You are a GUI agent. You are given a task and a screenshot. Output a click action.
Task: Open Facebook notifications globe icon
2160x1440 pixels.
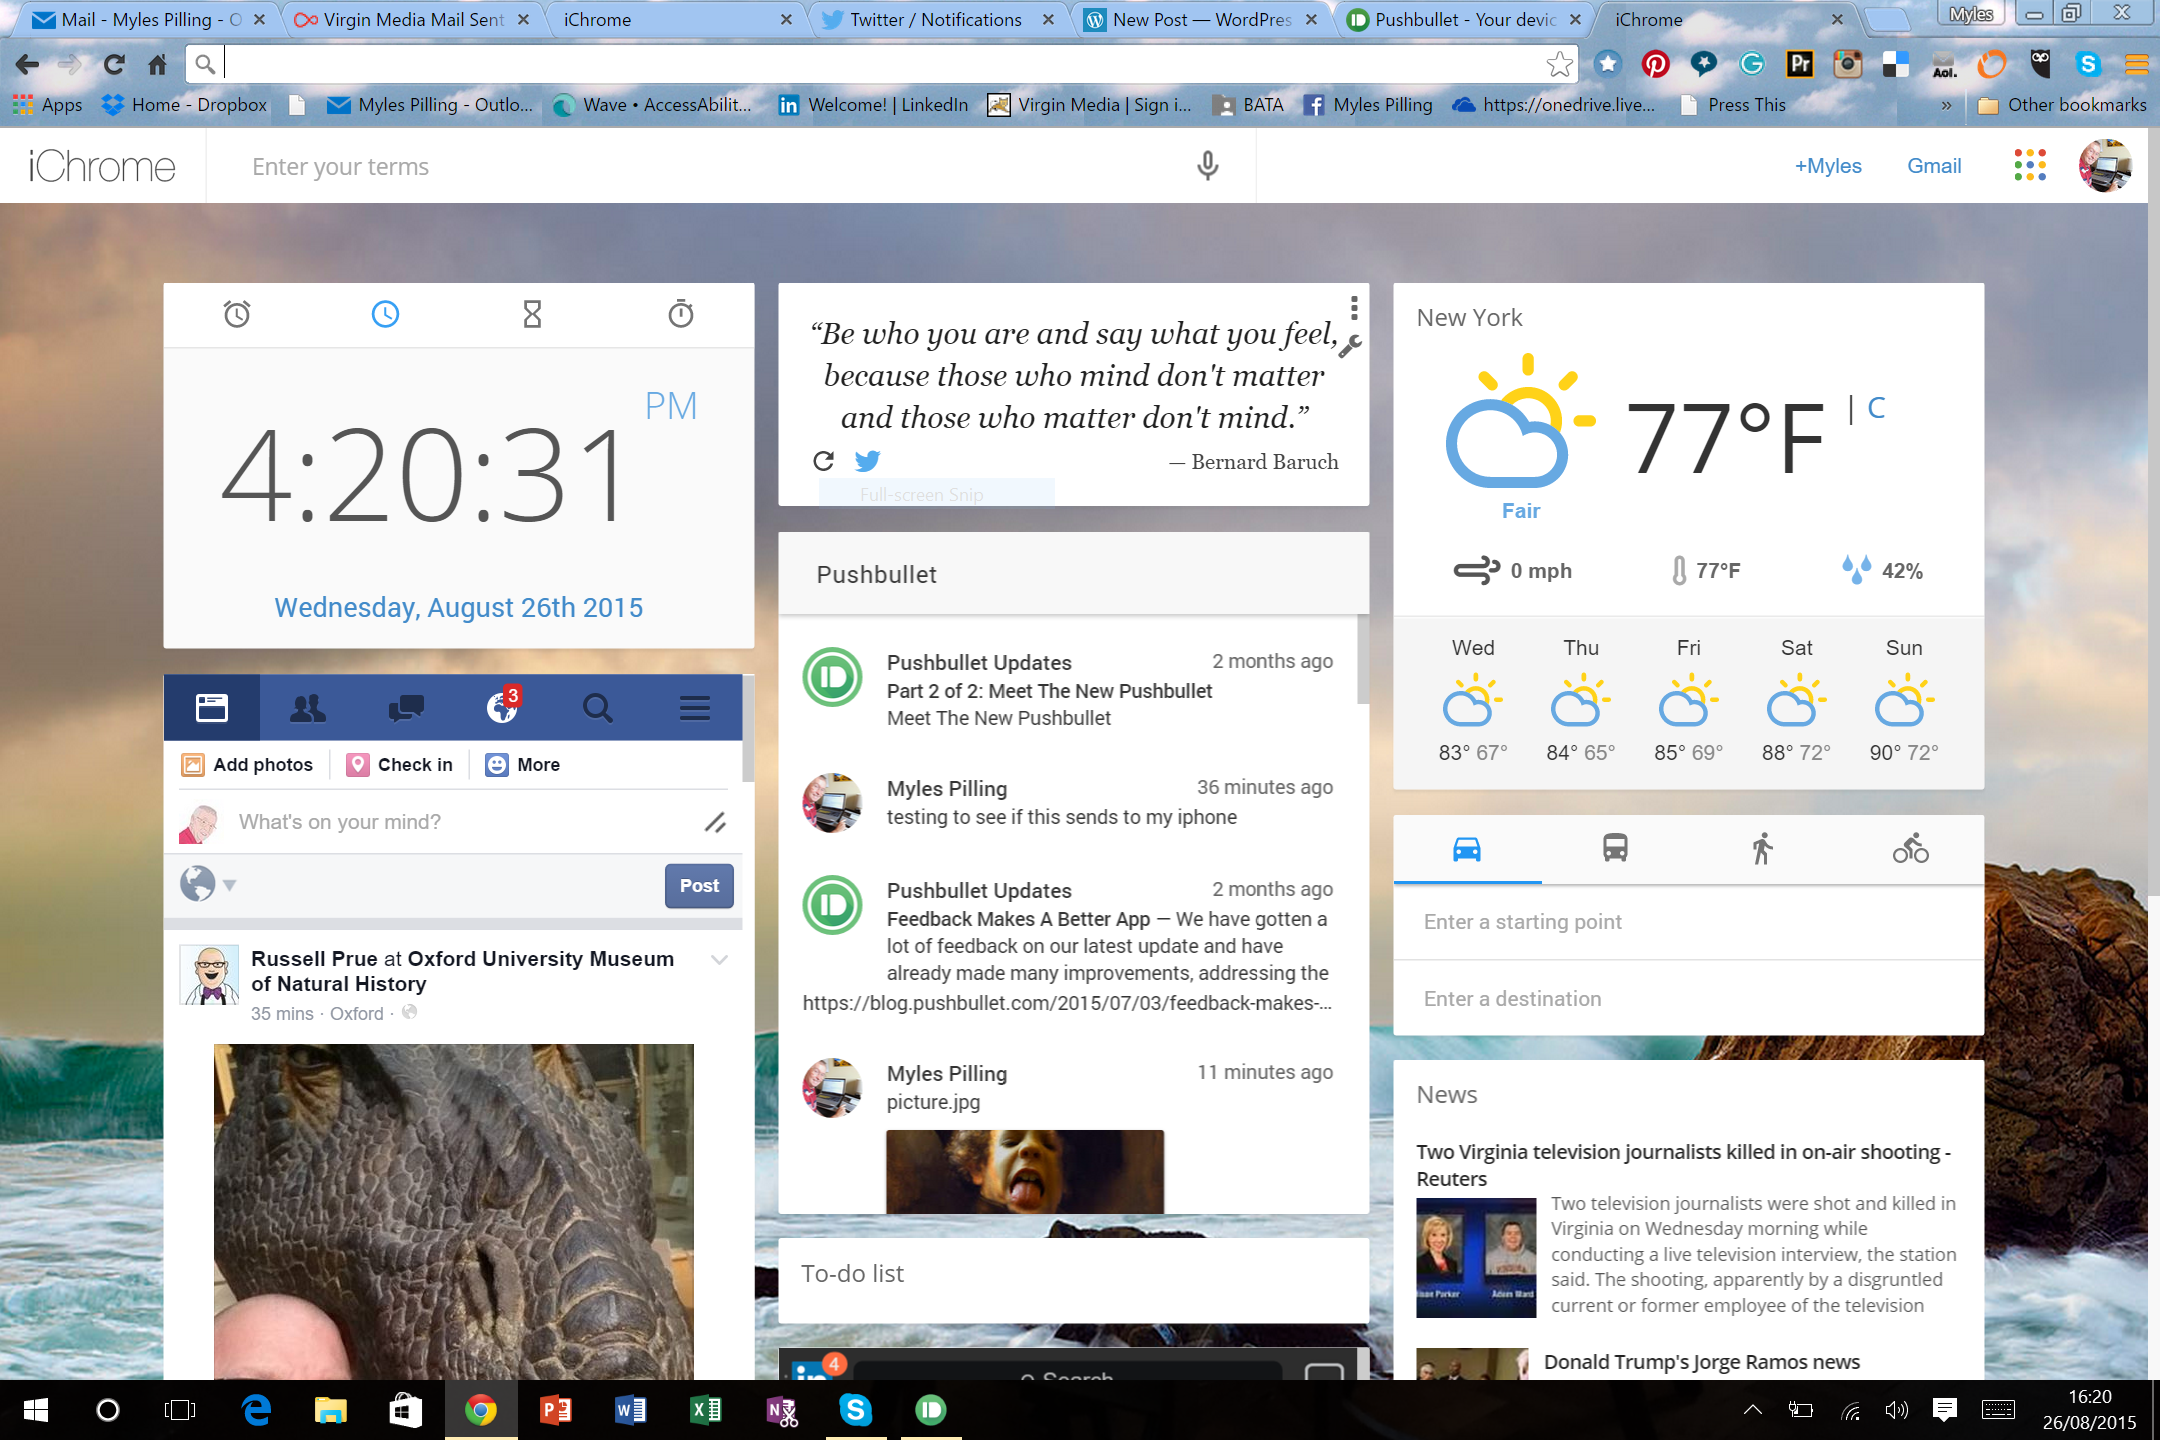point(502,708)
